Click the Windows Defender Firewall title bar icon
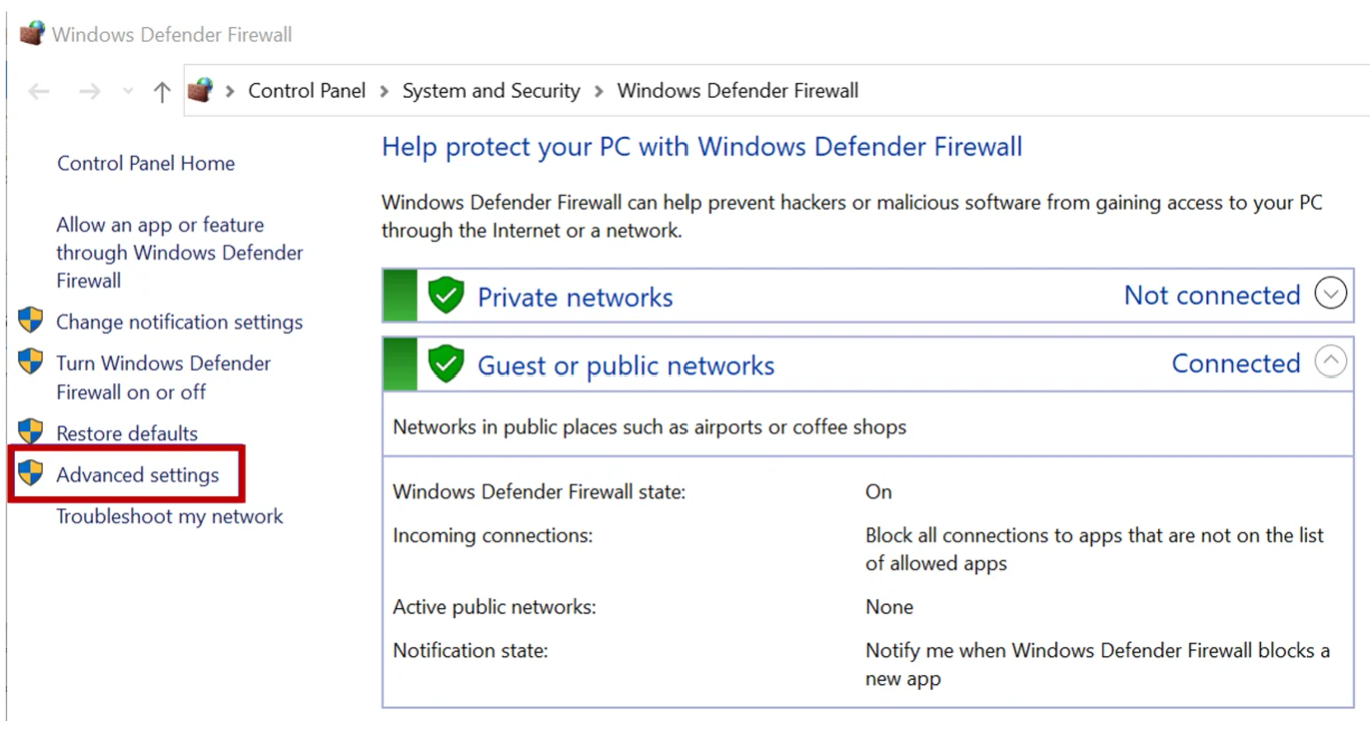Viewport: 1370px width, 750px height. tap(32, 34)
